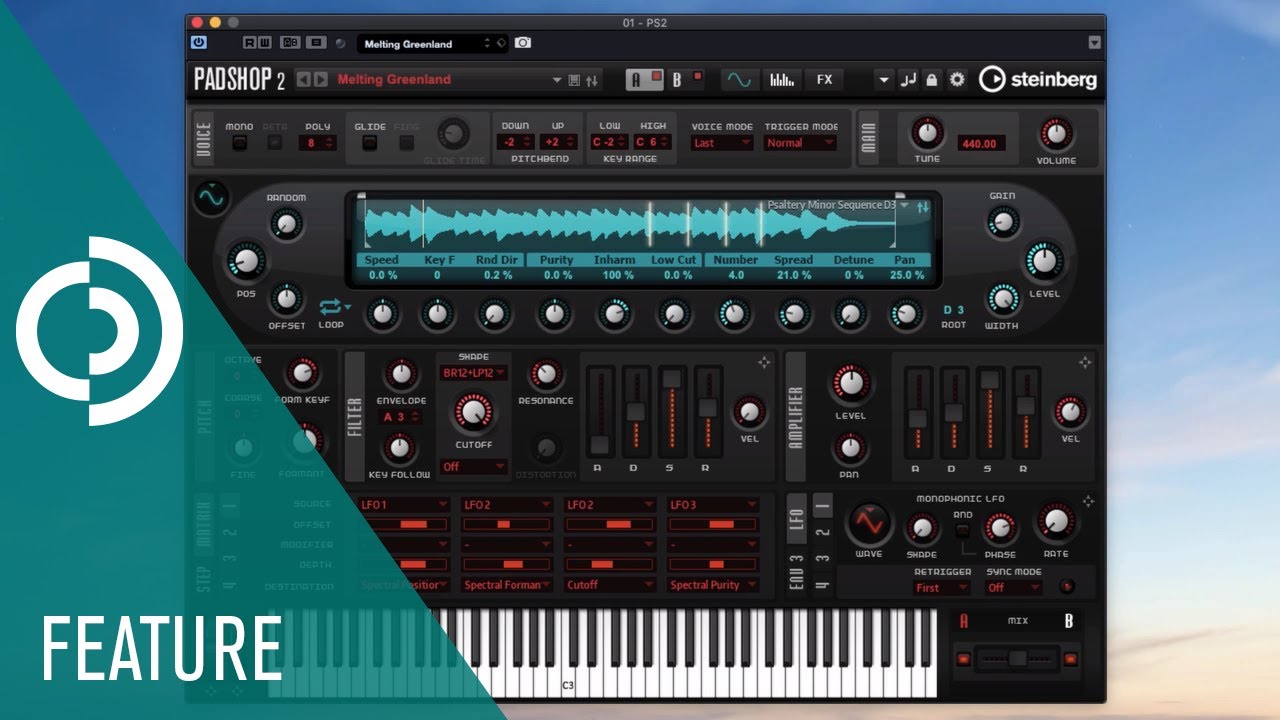Toggle the plug-in power bypass button
The height and width of the screenshot is (720, 1280).
pos(198,43)
